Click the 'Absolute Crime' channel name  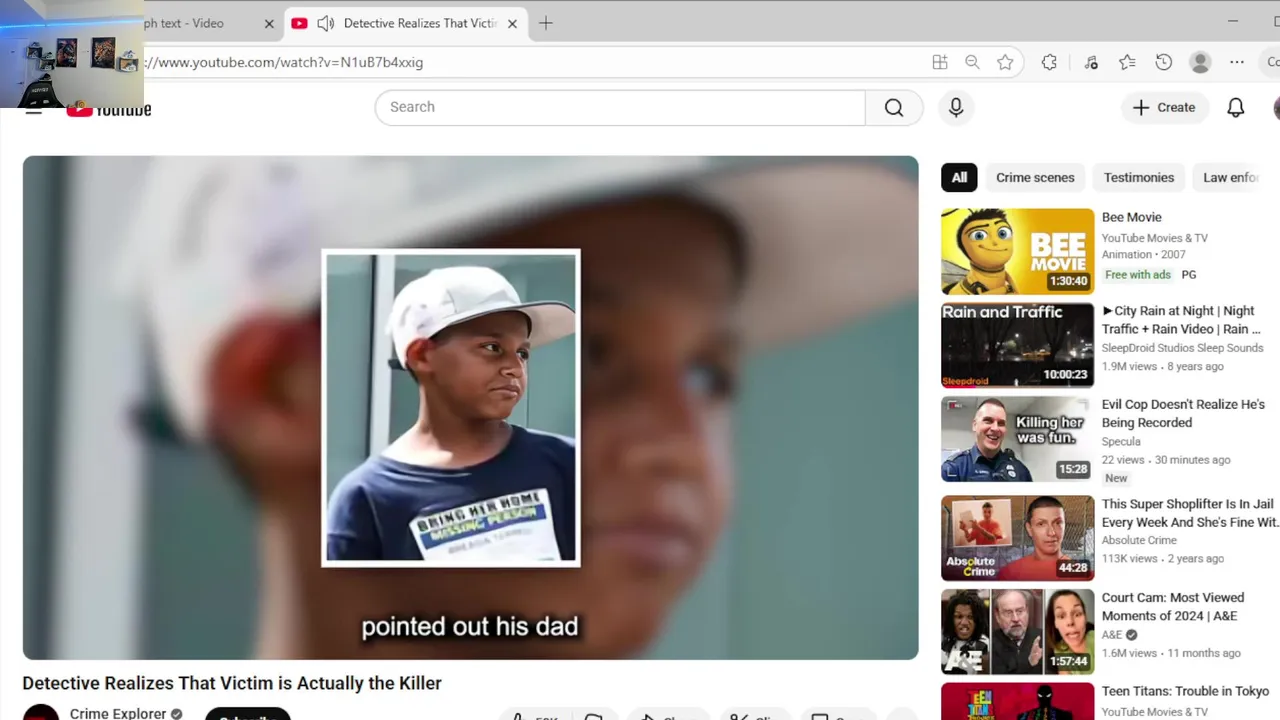(1139, 541)
